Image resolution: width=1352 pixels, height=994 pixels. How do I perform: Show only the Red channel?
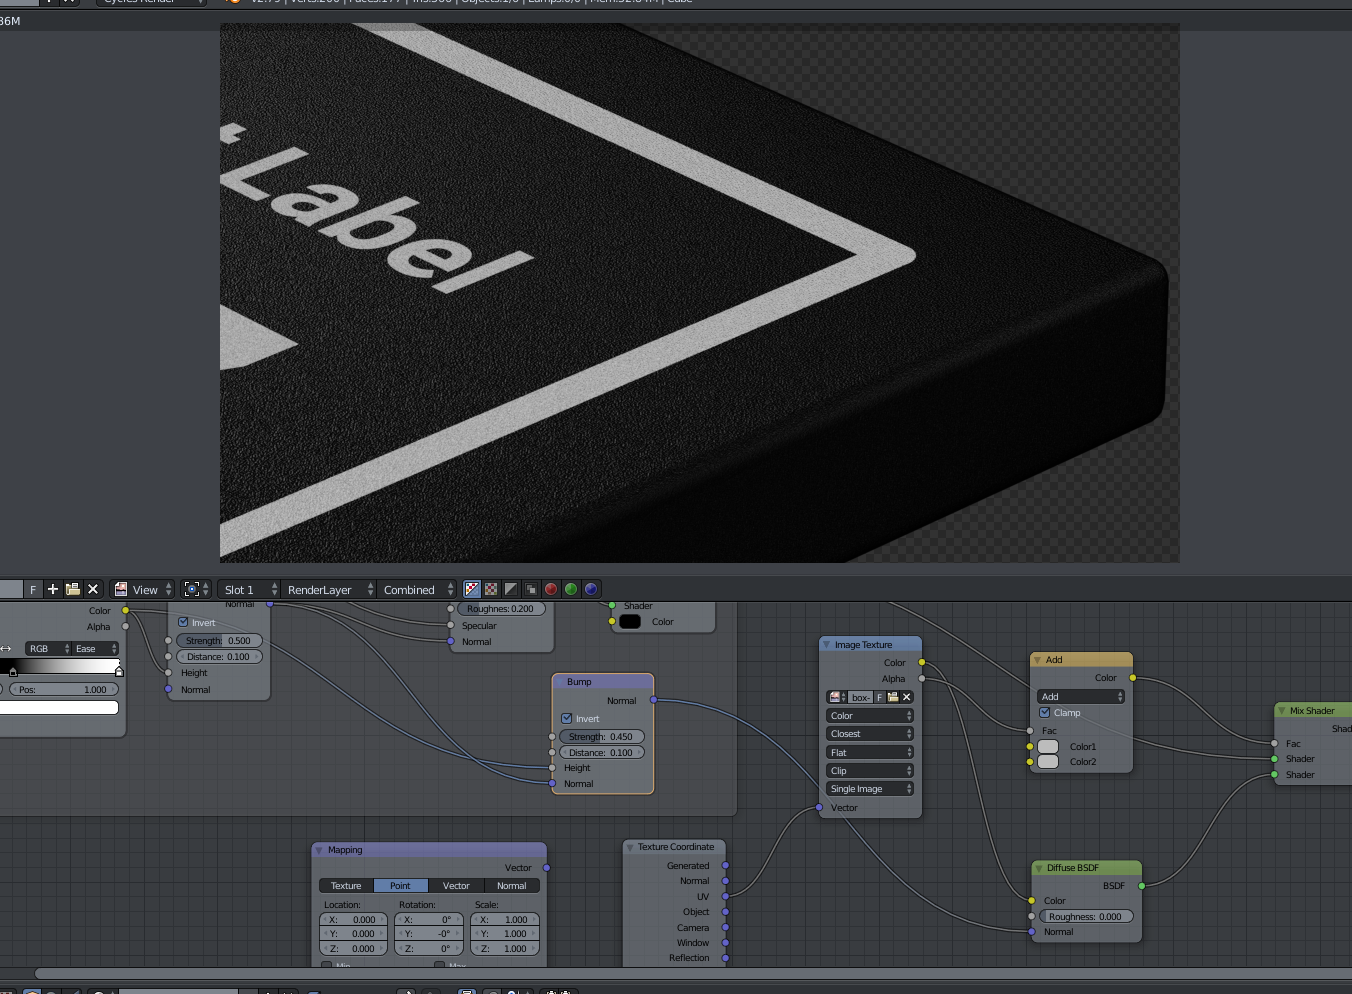(x=551, y=589)
